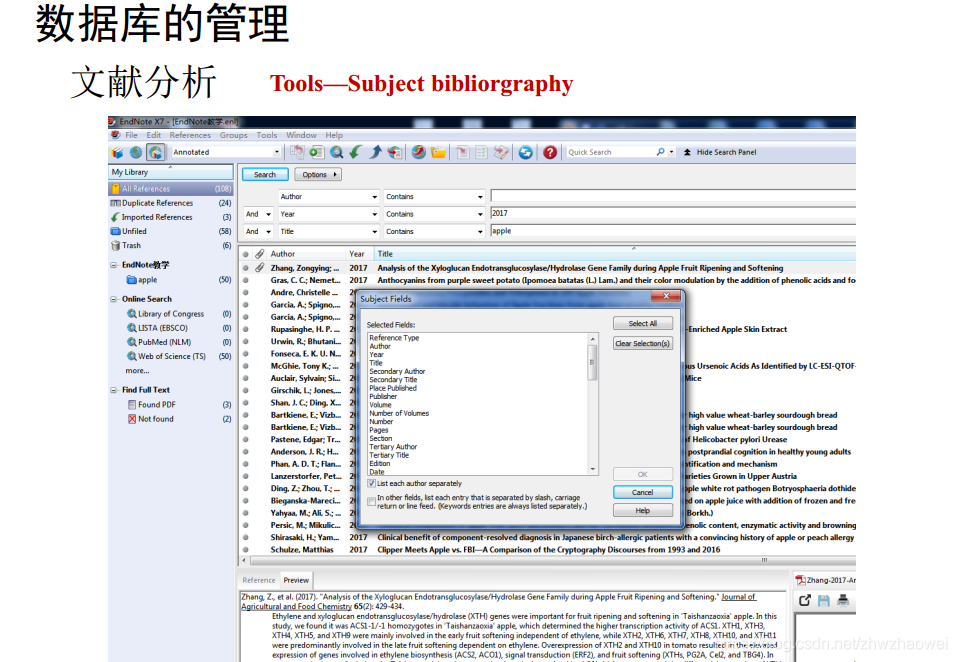
Task: Click the green Import arrow icon
Action: [x=355, y=153]
